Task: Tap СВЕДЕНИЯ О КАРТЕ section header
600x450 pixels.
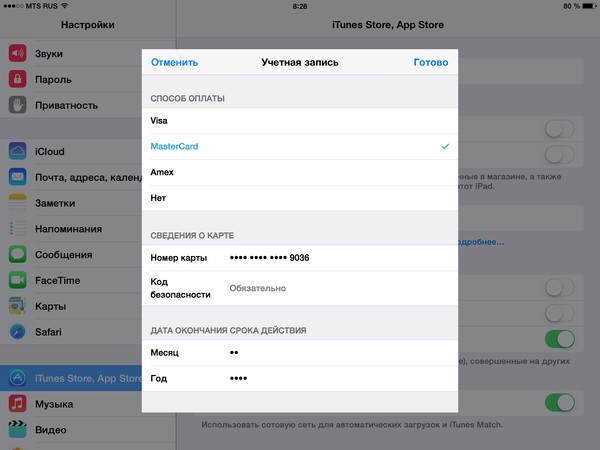Action: [x=192, y=235]
